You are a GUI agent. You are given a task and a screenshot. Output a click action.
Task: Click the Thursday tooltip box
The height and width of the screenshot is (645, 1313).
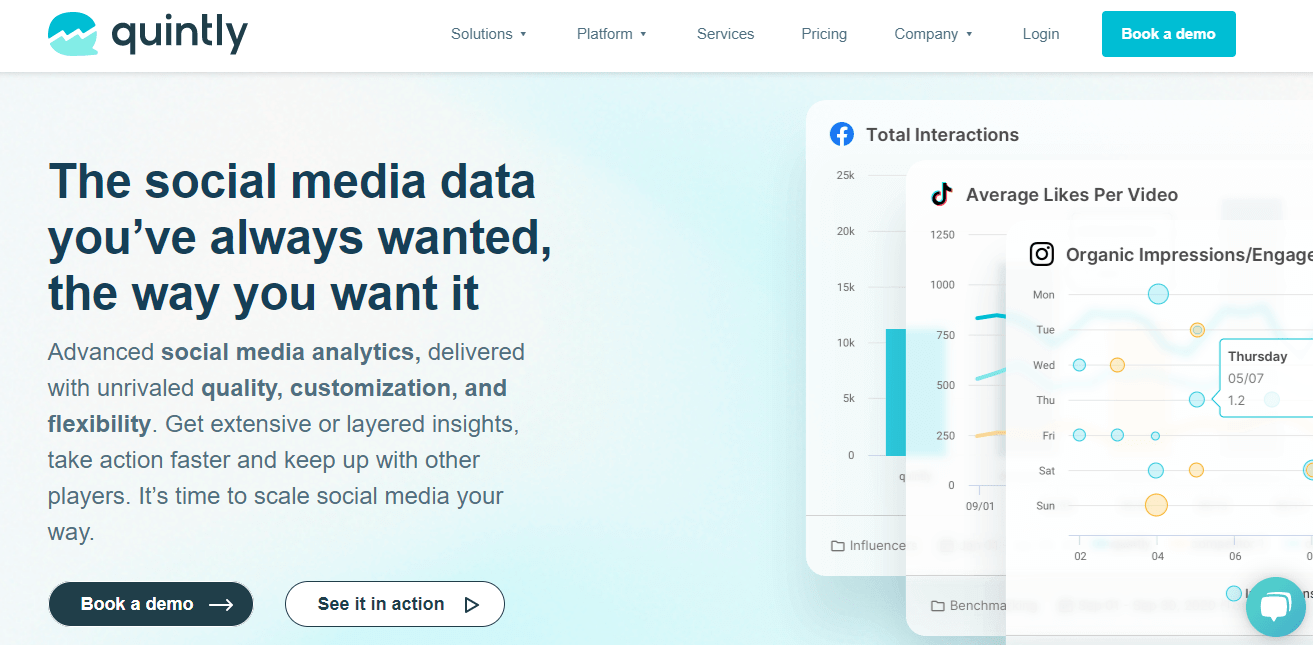pos(1266,378)
